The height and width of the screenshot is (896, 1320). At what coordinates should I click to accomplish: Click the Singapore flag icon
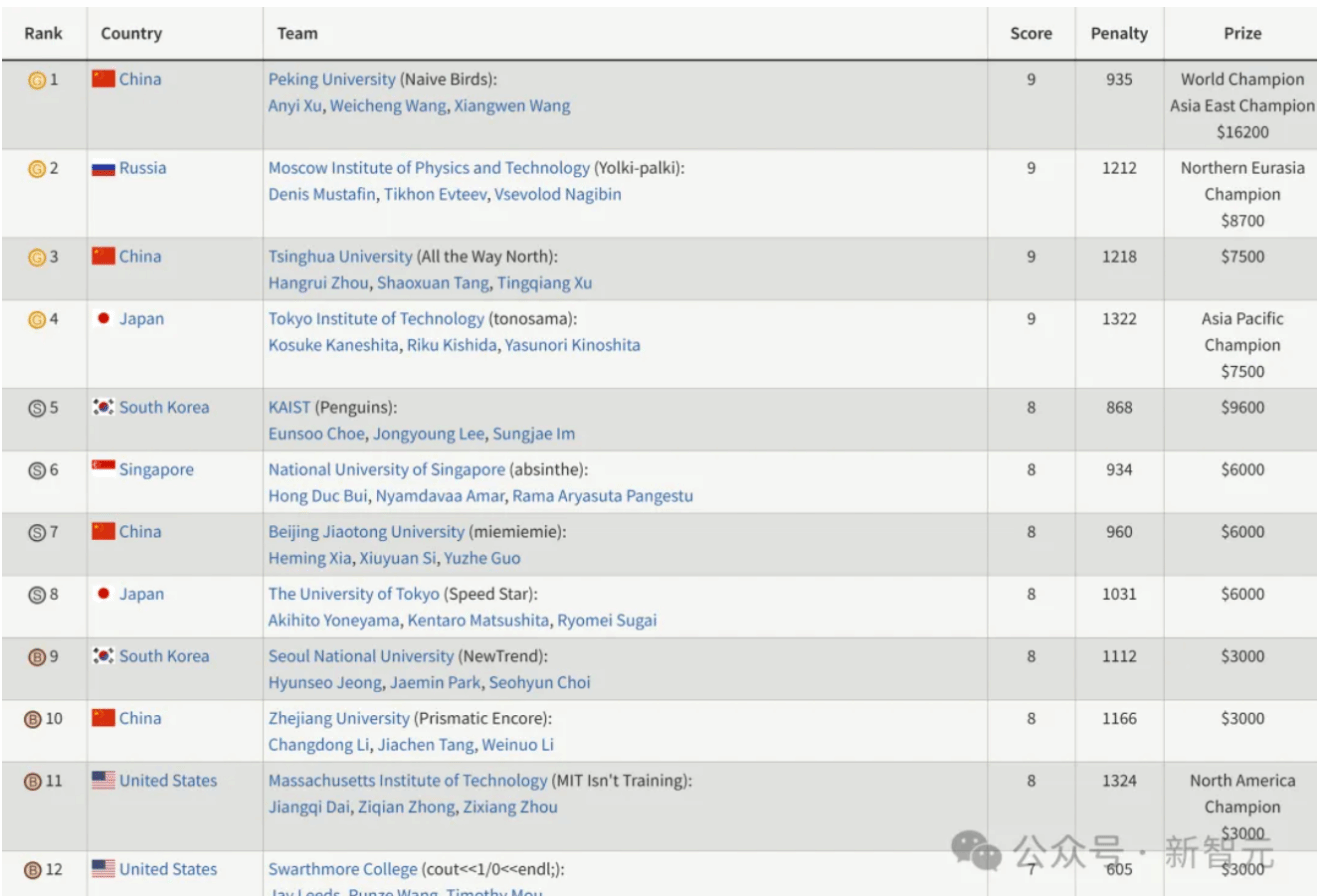pyautogui.click(x=103, y=469)
